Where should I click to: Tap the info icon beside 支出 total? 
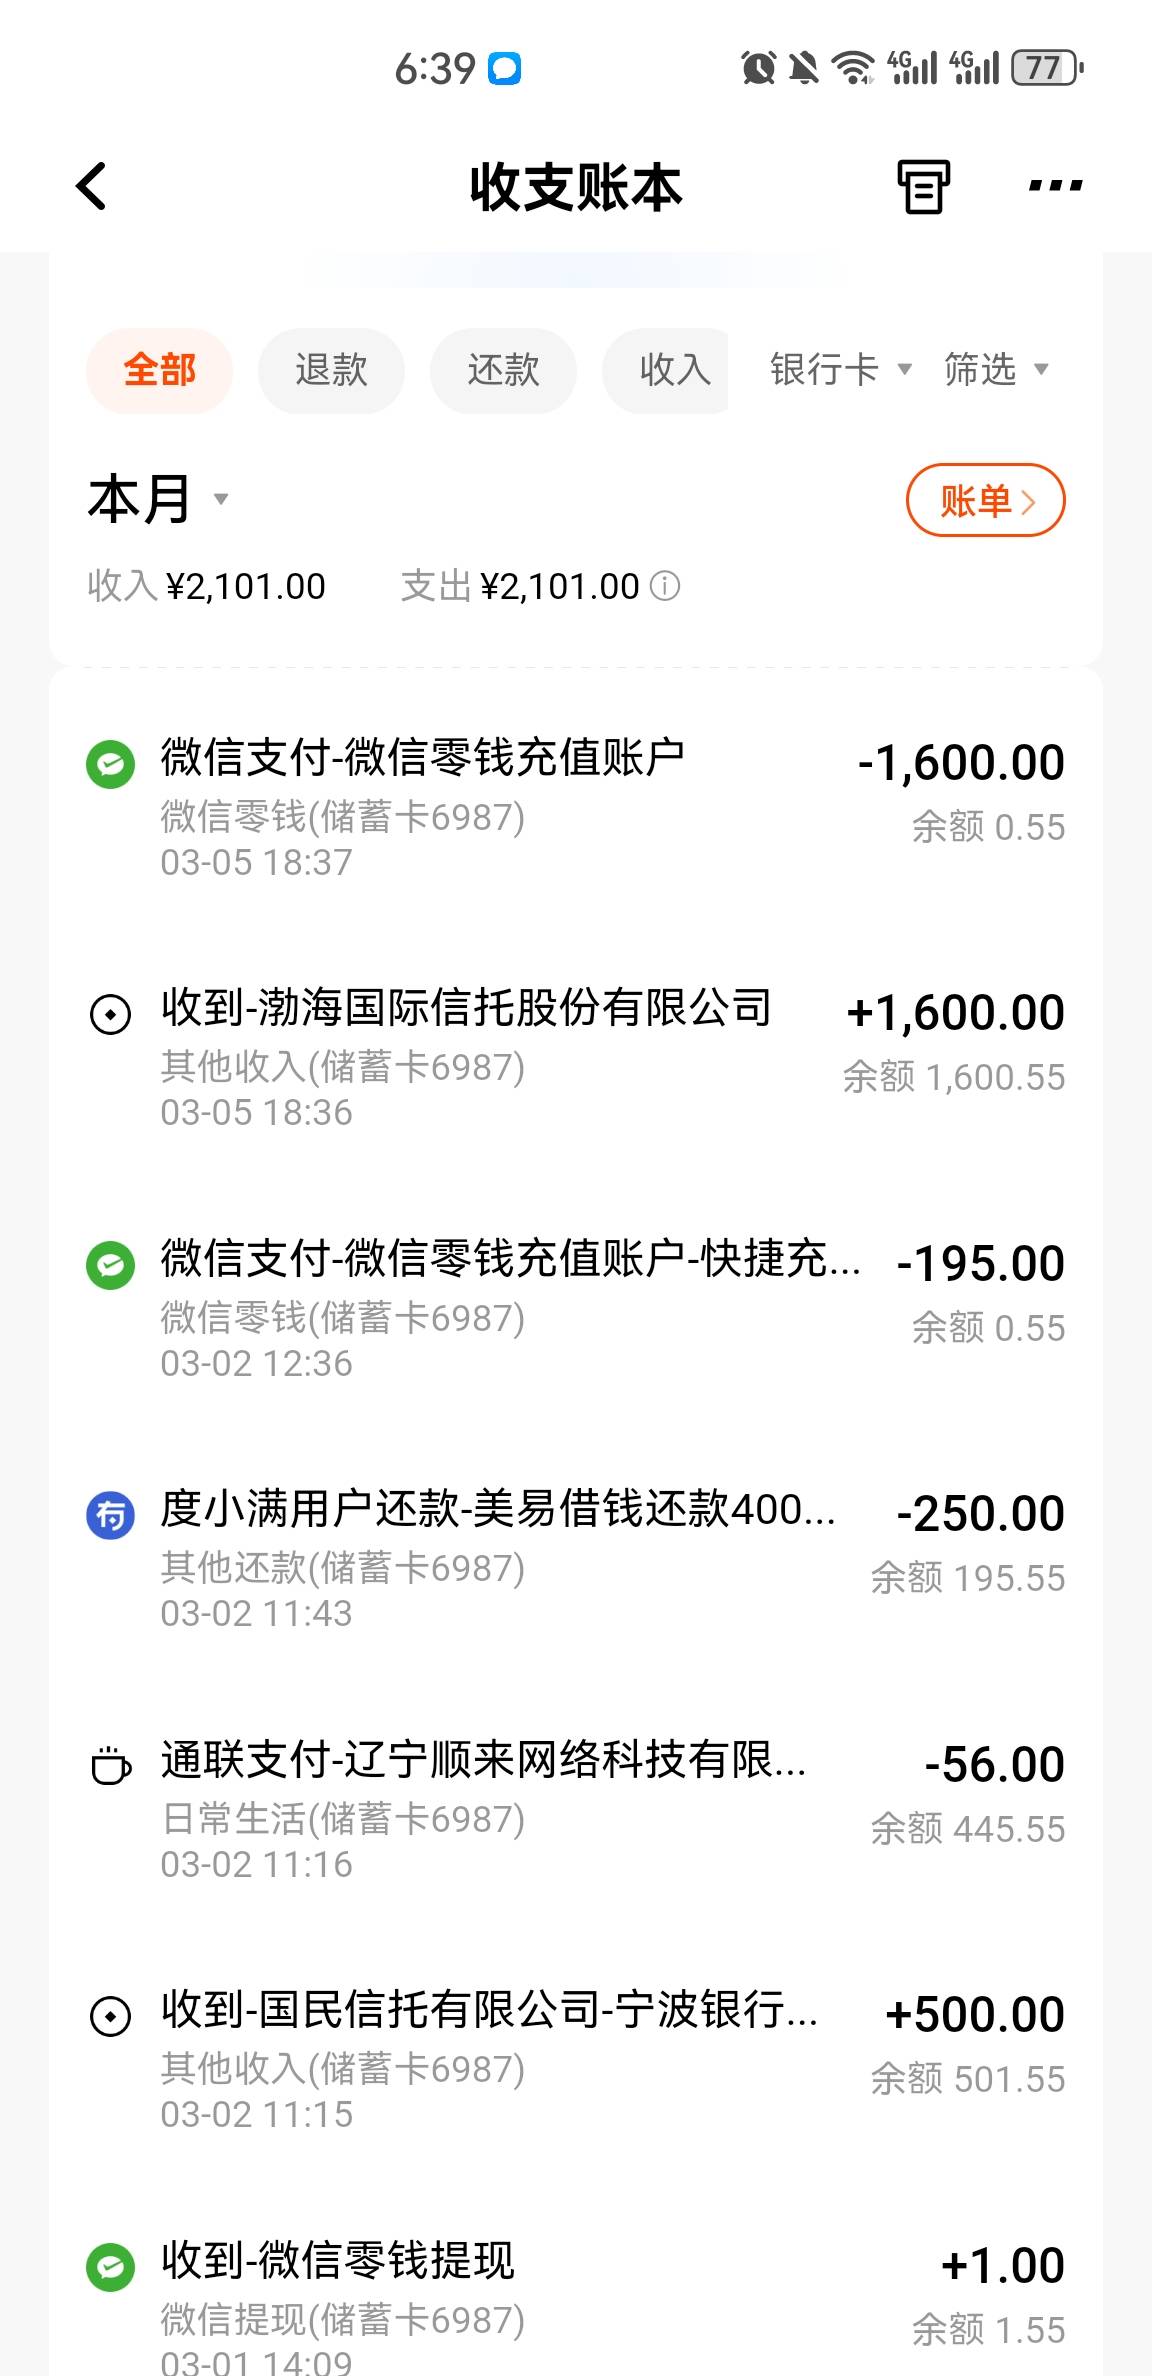(665, 586)
